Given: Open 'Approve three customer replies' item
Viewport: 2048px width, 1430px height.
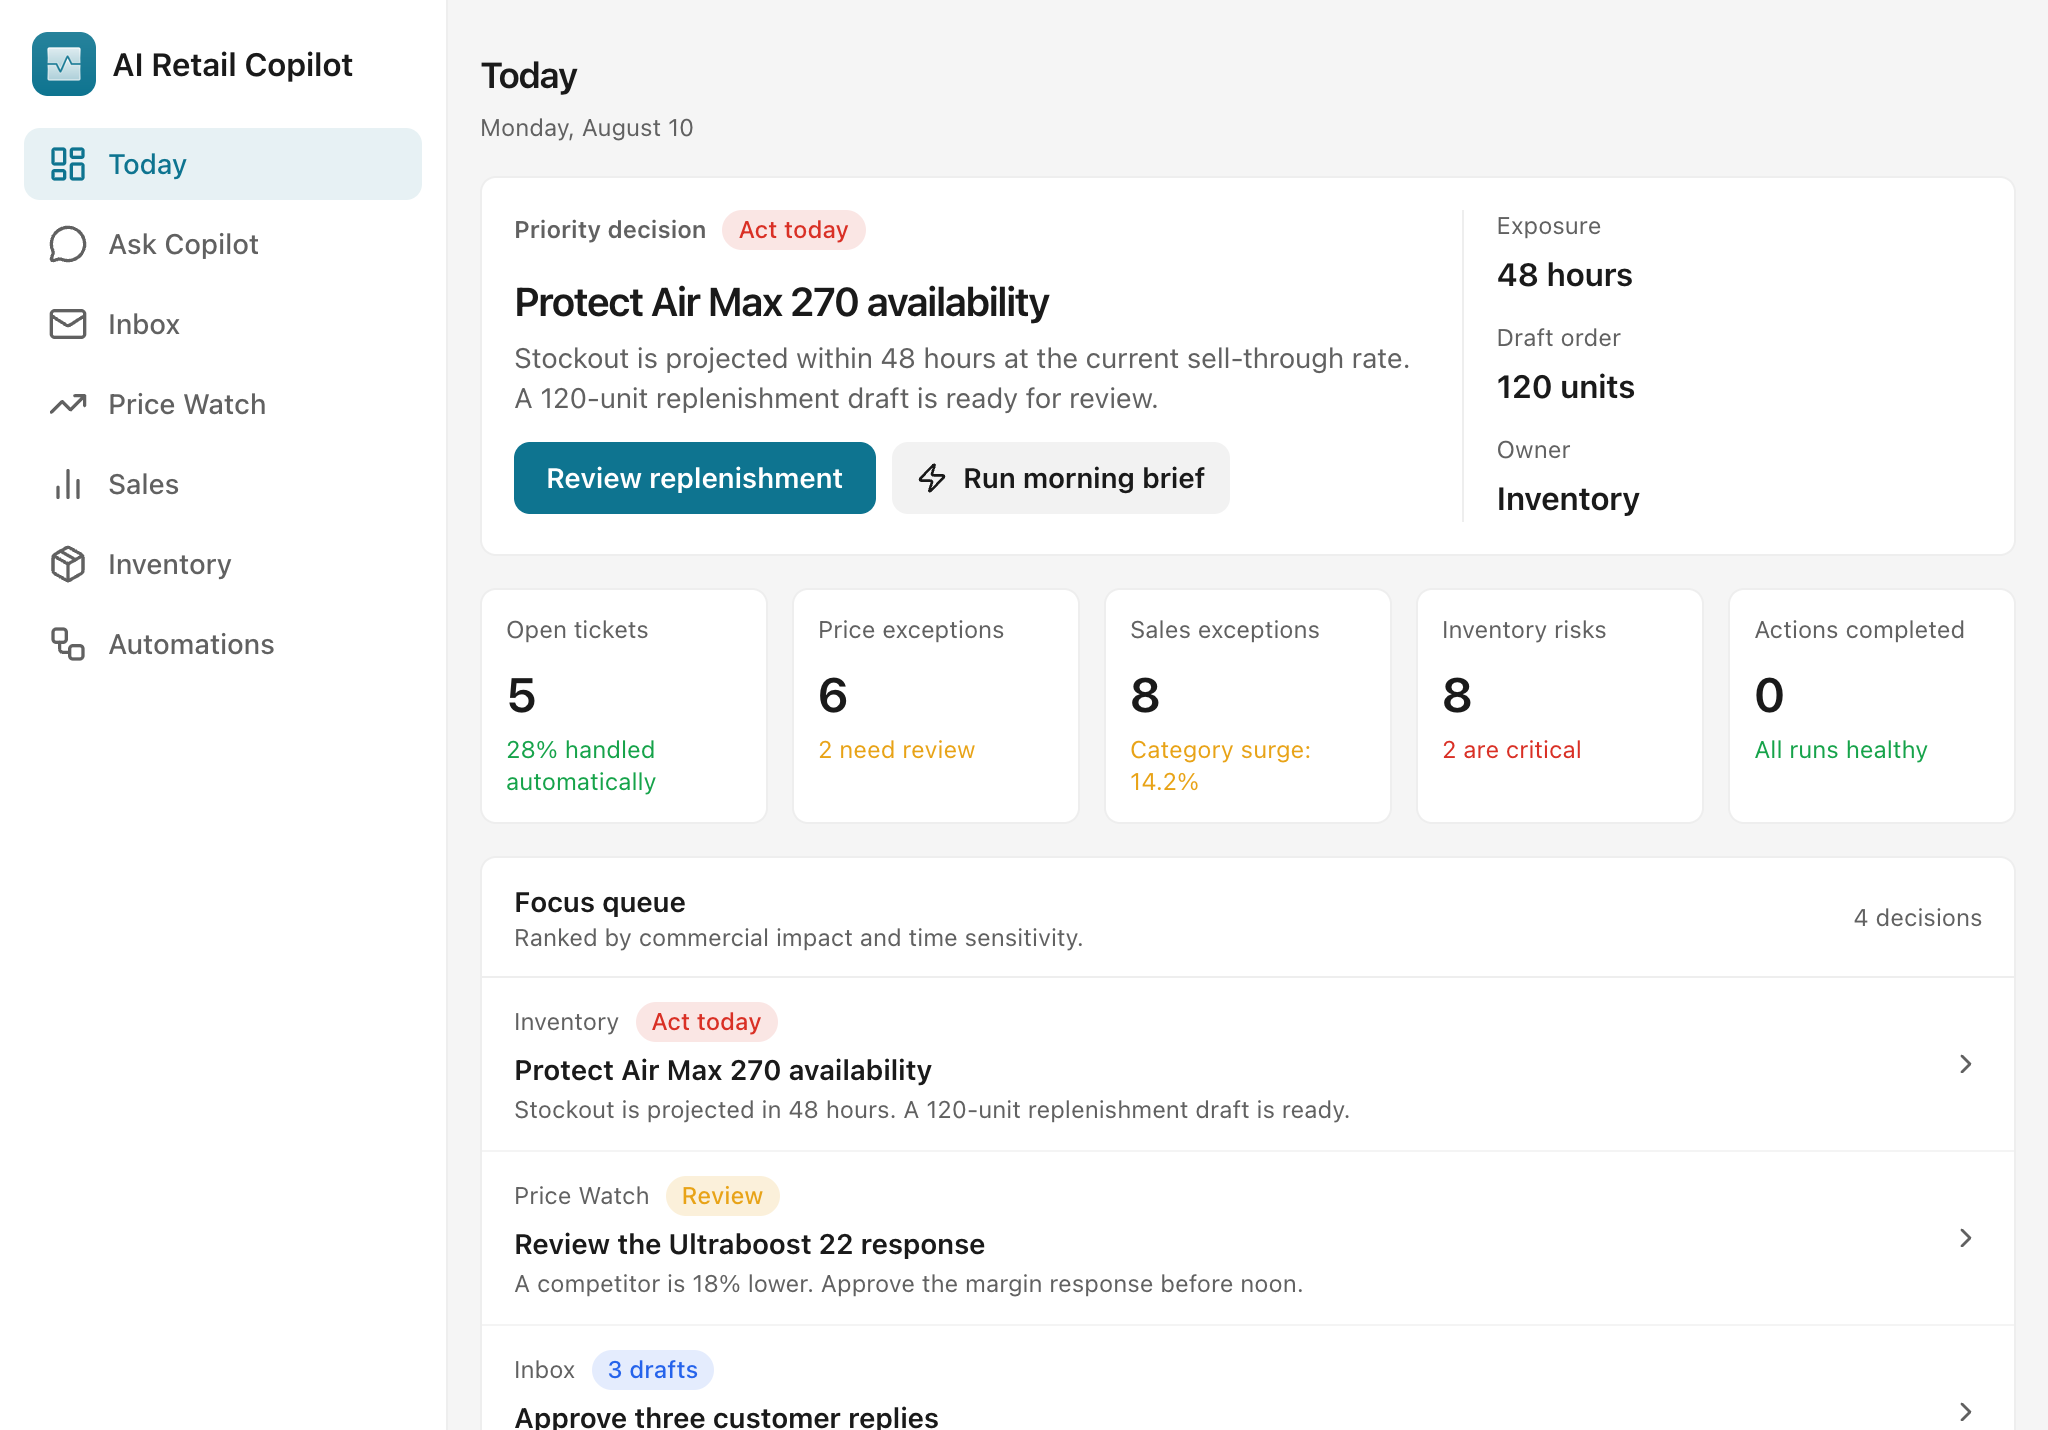Looking at the screenshot, I should 727,1416.
